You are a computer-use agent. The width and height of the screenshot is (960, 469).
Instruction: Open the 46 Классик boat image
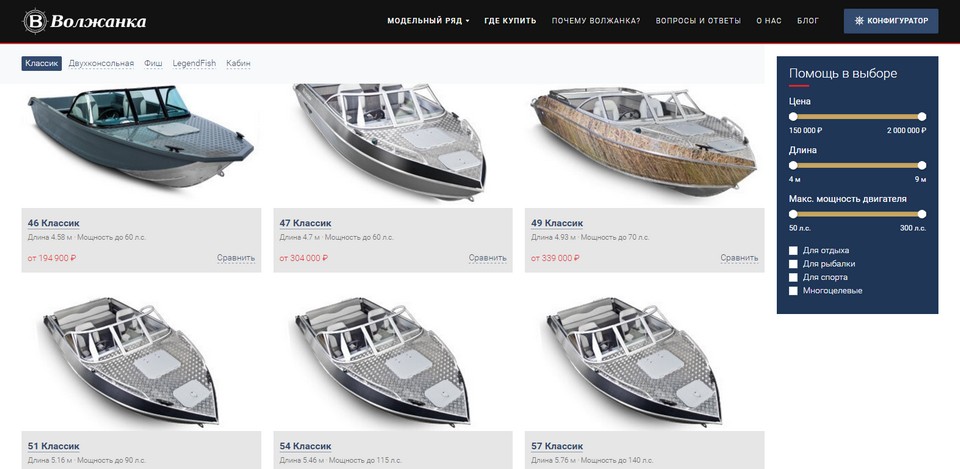tap(141, 137)
